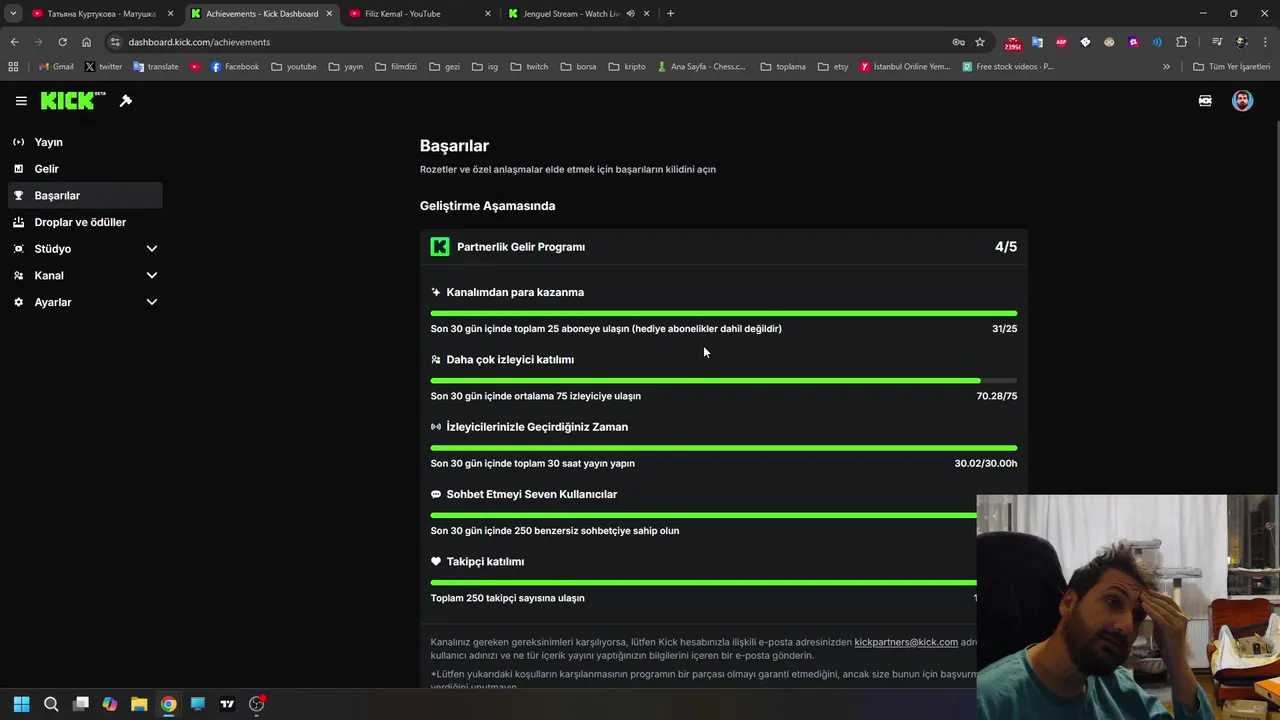Open the browser media controls icon

(x=1217, y=42)
